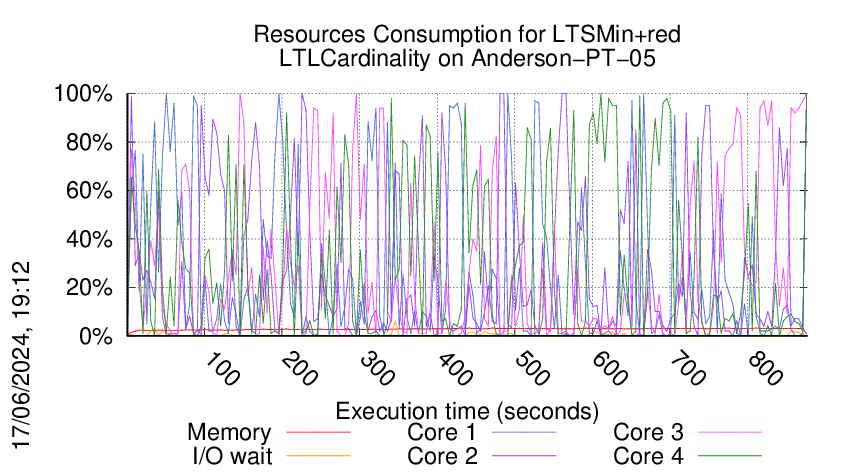Click the 400 x-axis tick label
This screenshot has height=475, width=850.
click(455, 370)
